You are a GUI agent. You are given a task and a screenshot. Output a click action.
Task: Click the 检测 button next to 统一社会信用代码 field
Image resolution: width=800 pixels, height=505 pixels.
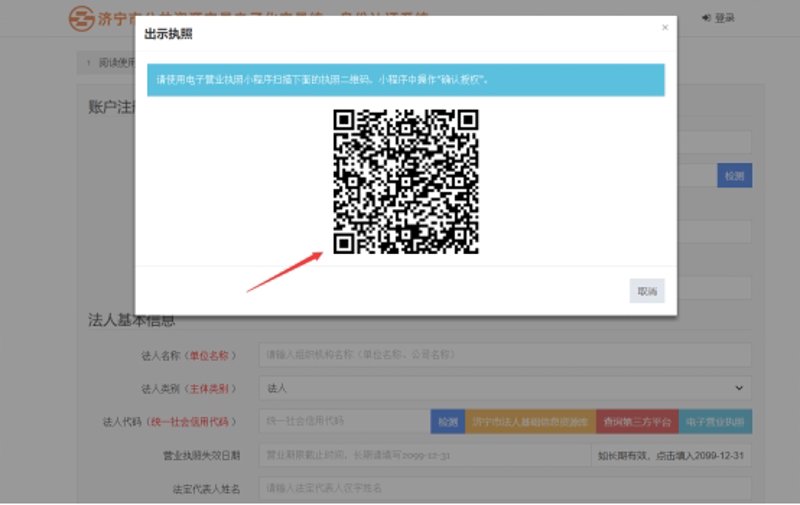(x=447, y=422)
